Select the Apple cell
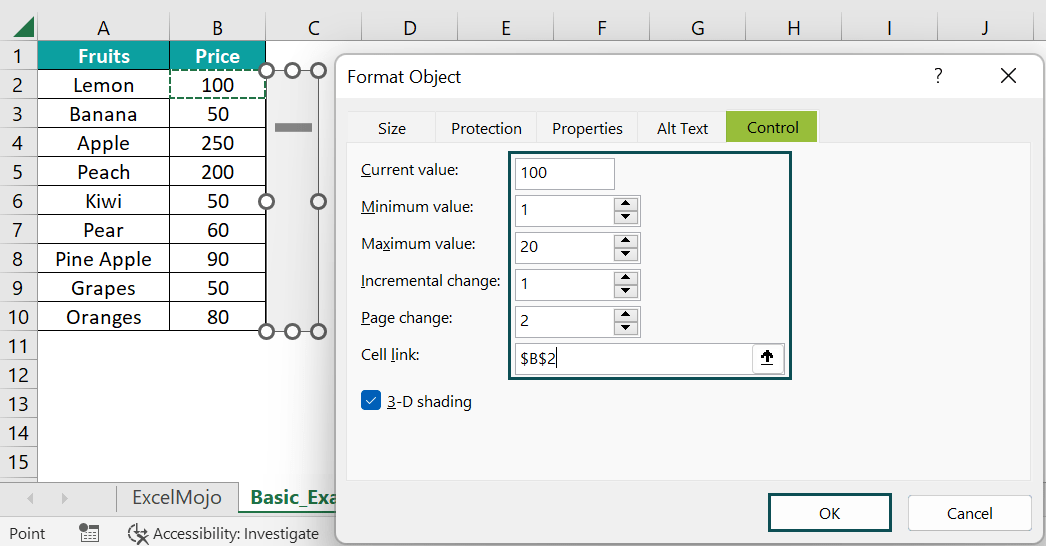The width and height of the screenshot is (1046, 546). point(103,143)
